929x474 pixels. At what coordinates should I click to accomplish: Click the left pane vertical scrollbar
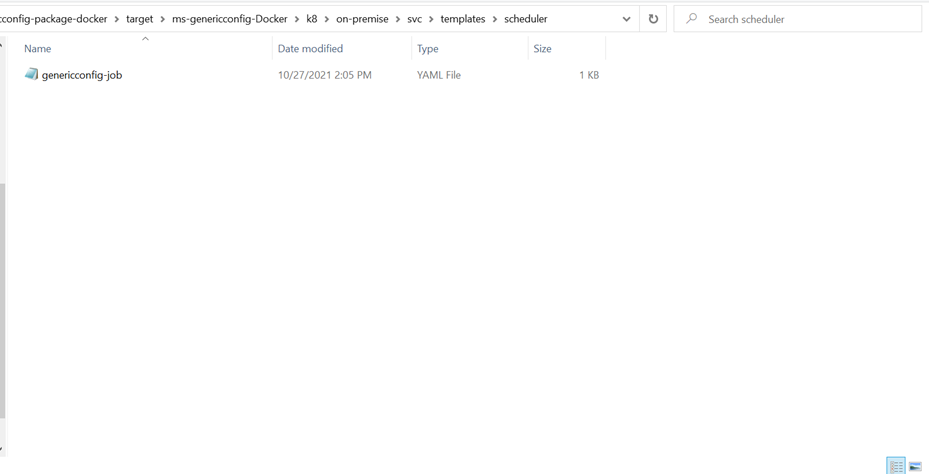[2, 300]
